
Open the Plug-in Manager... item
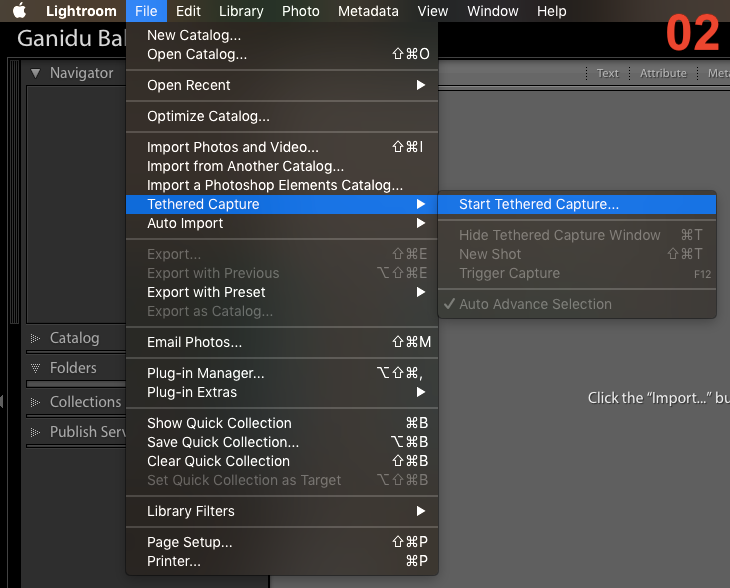tap(282, 373)
